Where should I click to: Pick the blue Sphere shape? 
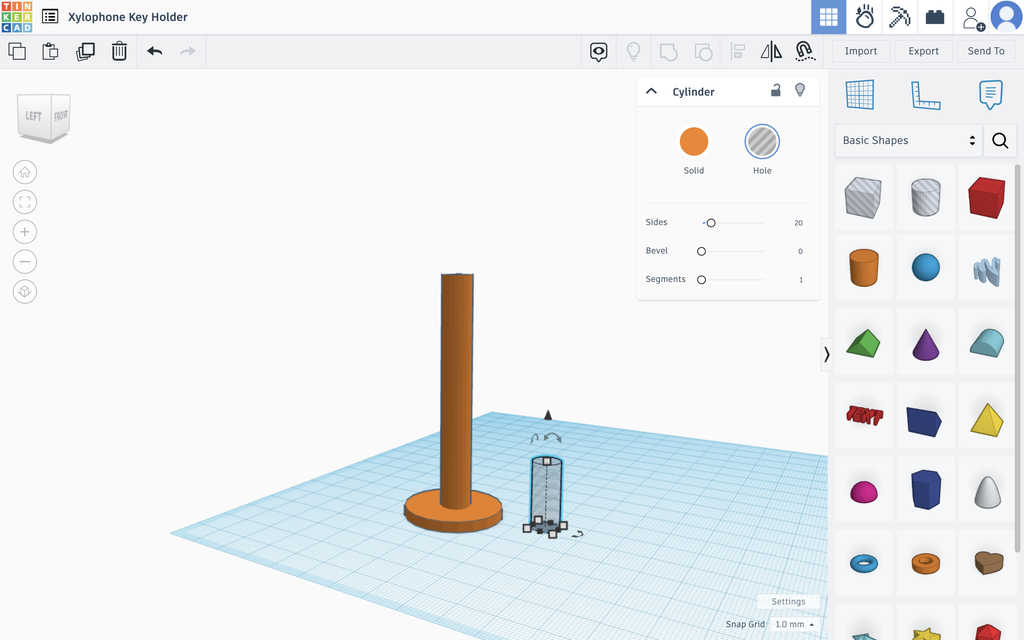tap(925, 267)
